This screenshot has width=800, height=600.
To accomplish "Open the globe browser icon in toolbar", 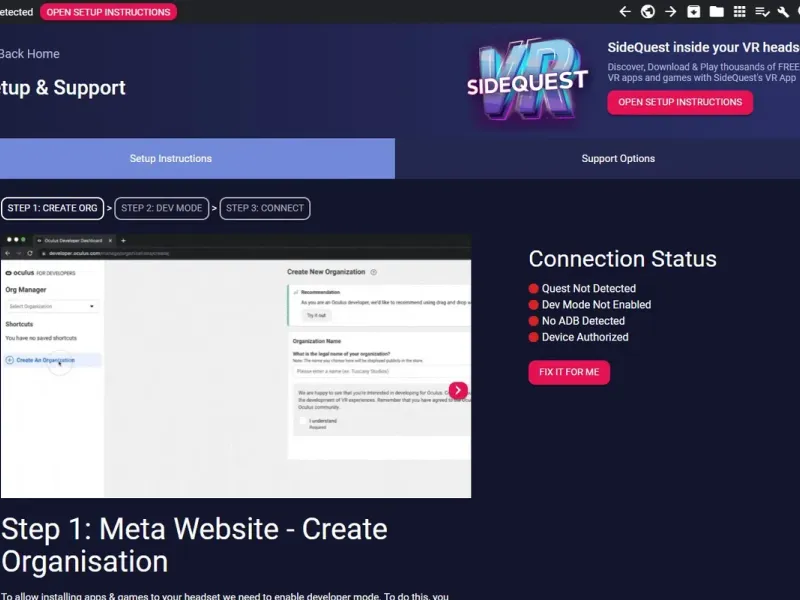I will click(648, 12).
